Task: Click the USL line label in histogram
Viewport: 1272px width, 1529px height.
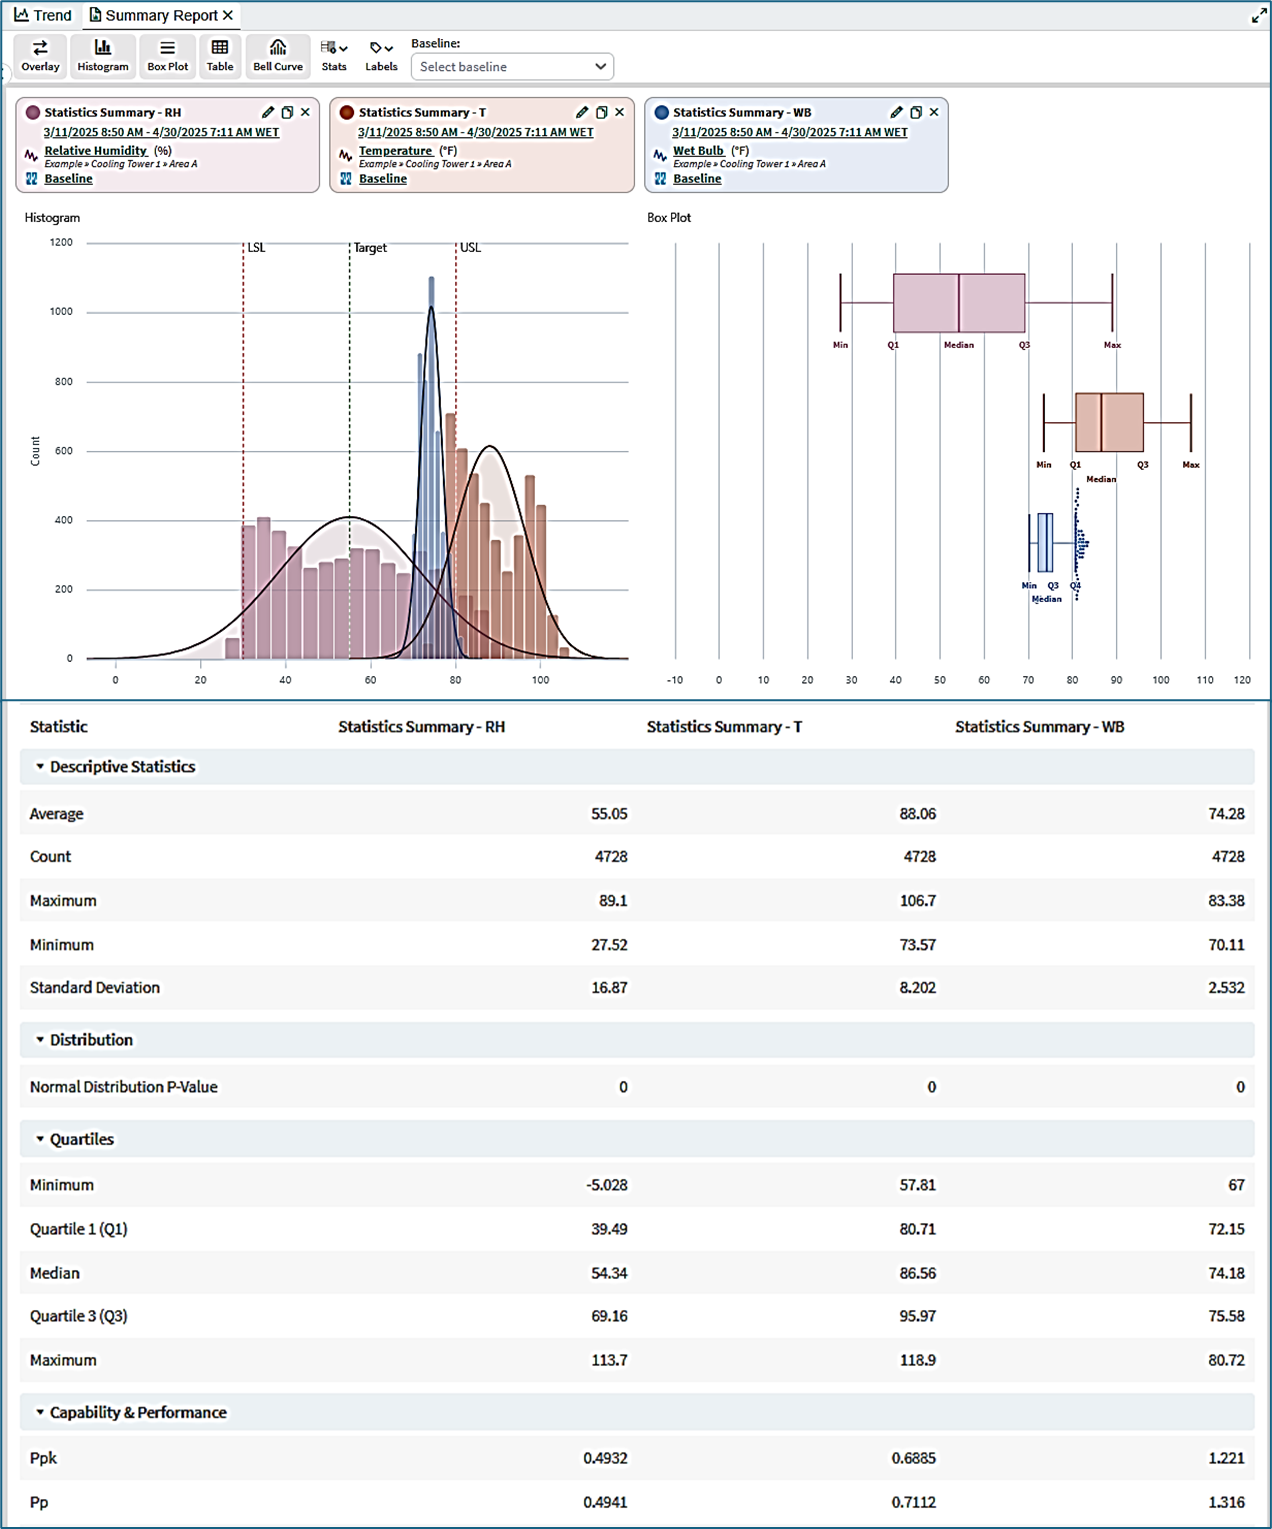Action: (470, 247)
